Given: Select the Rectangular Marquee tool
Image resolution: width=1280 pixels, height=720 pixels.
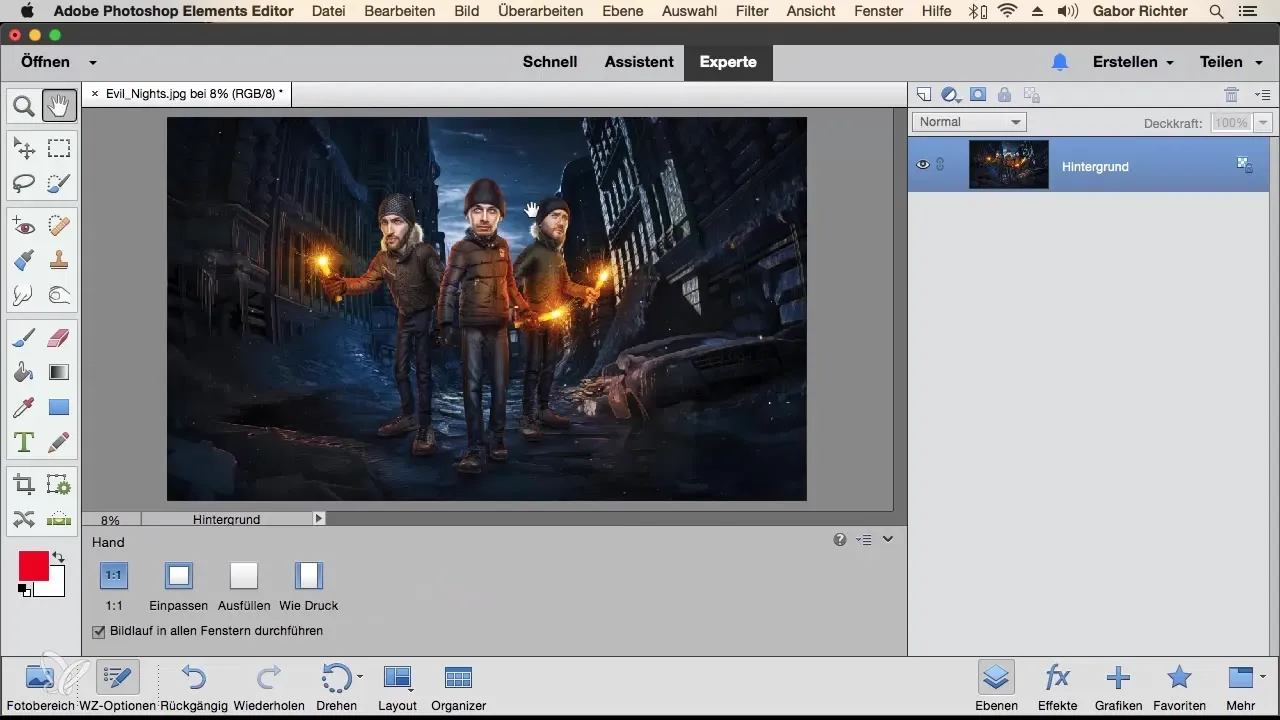Looking at the screenshot, I should coord(59,149).
